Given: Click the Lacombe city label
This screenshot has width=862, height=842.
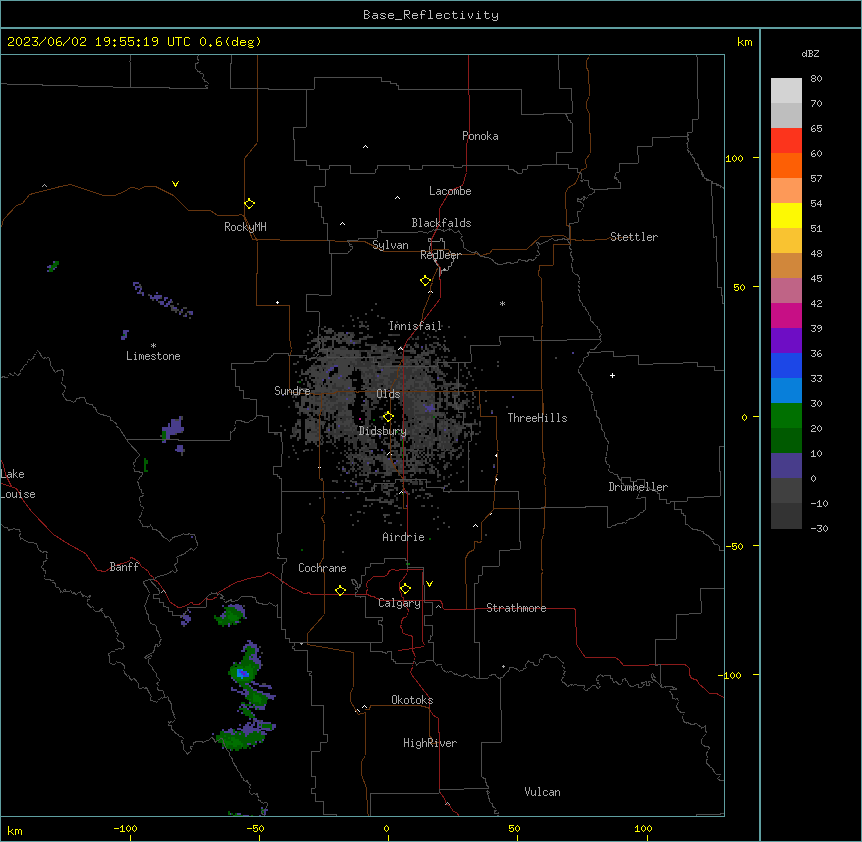Looking at the screenshot, I should point(450,191).
